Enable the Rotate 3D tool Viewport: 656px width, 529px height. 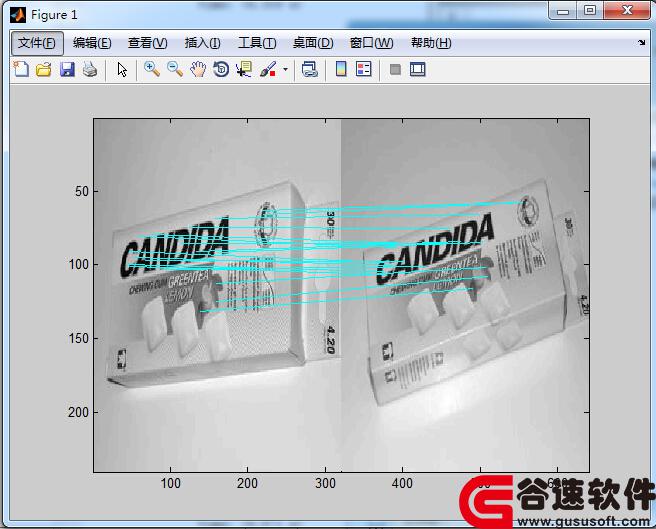tap(221, 69)
